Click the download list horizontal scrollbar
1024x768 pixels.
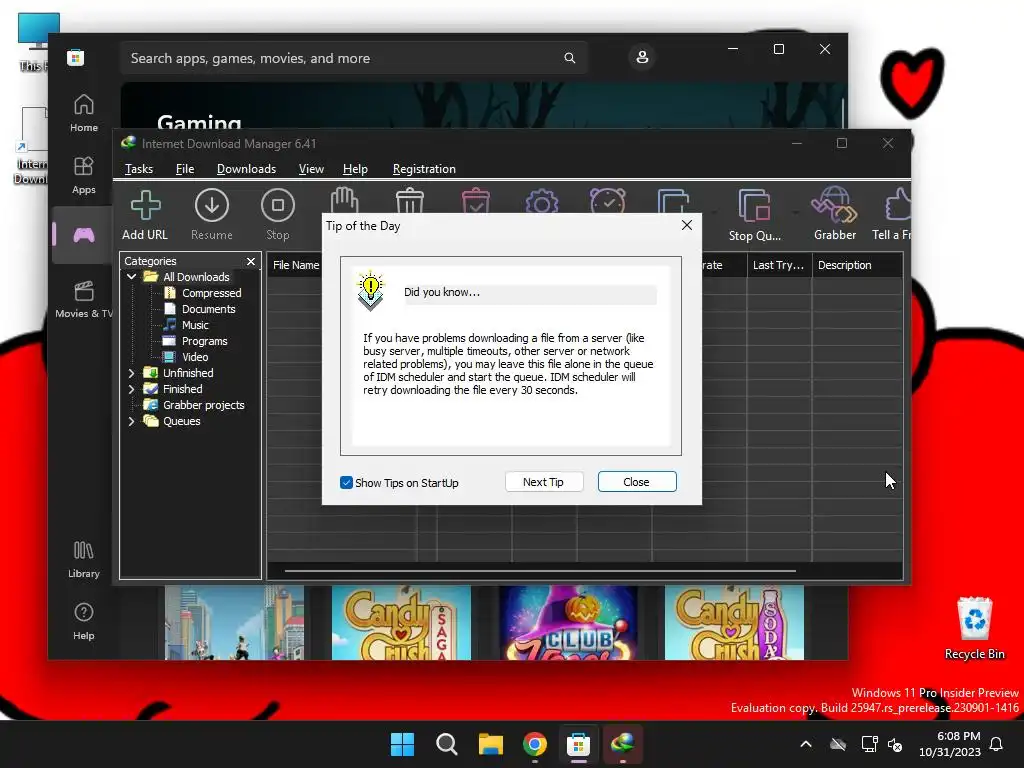(540, 571)
